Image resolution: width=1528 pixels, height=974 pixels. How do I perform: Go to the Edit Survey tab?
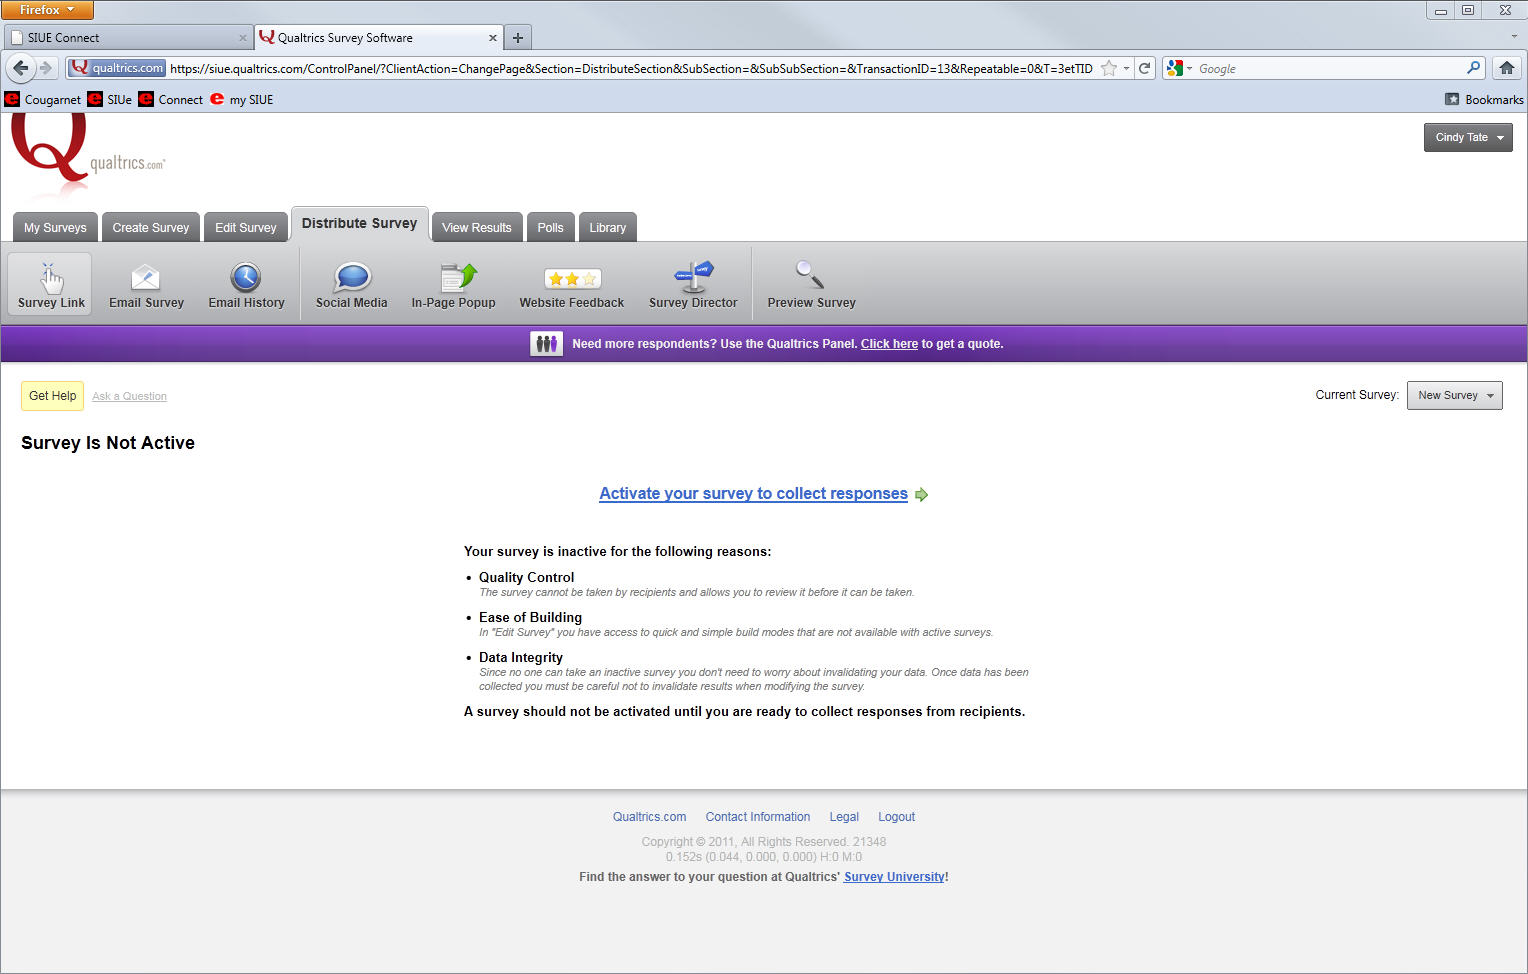[245, 228]
